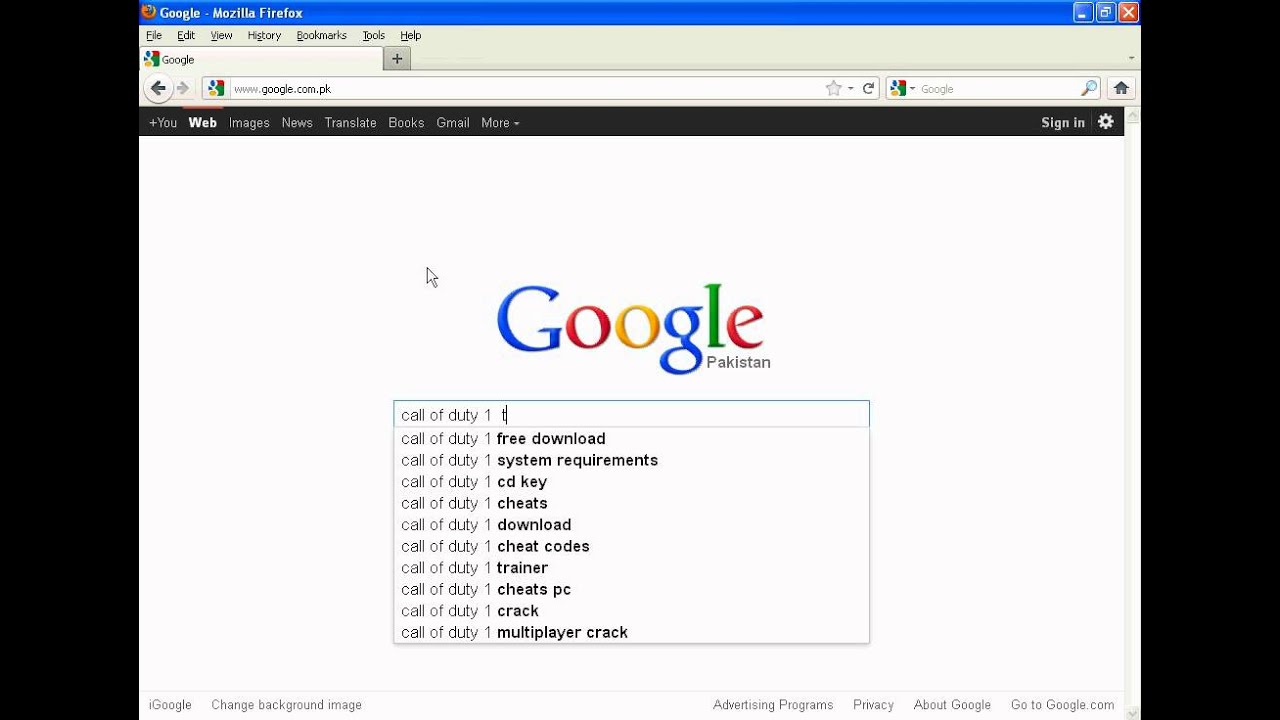The height and width of the screenshot is (720, 1280).
Task: Open About Google footer link
Action: (x=952, y=704)
